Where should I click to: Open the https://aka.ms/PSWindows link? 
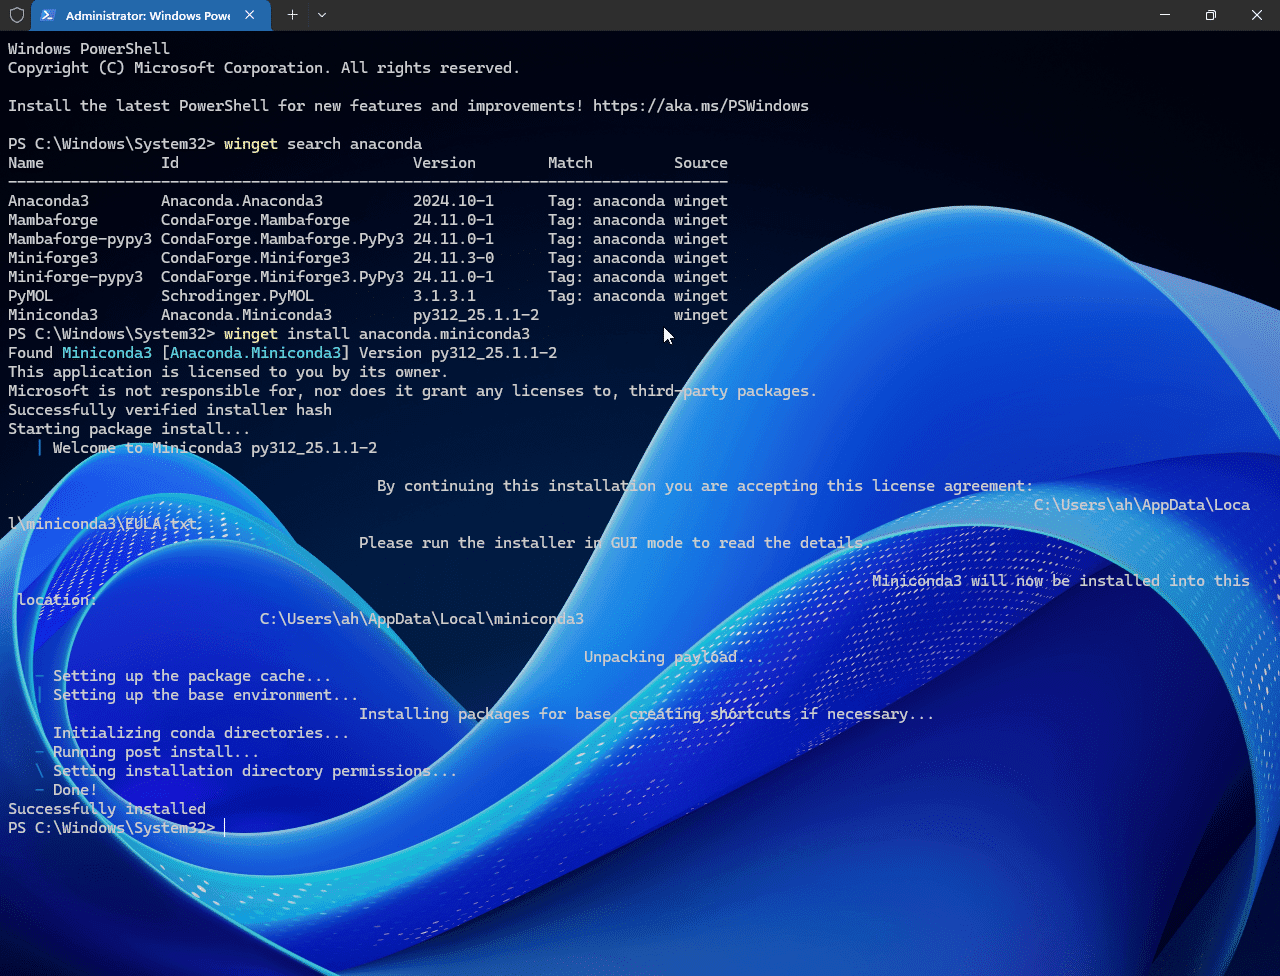700,105
